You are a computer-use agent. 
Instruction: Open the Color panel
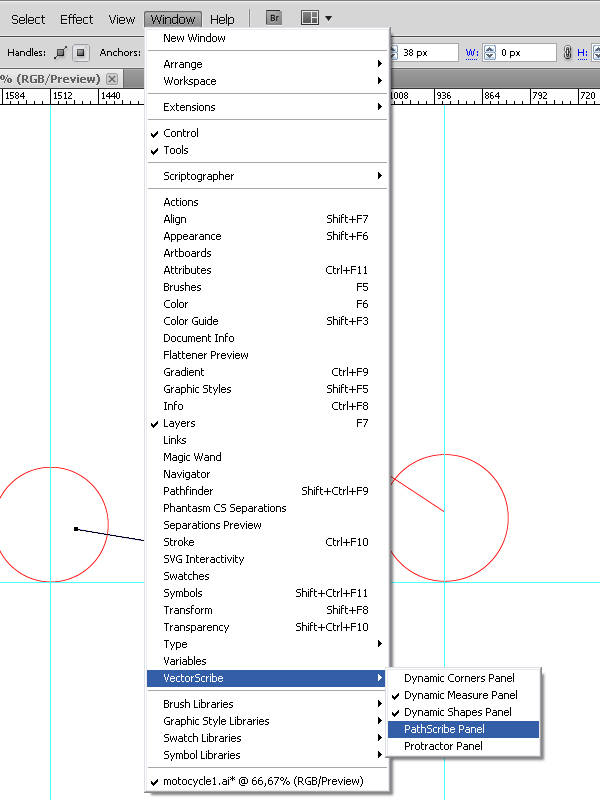point(267,304)
